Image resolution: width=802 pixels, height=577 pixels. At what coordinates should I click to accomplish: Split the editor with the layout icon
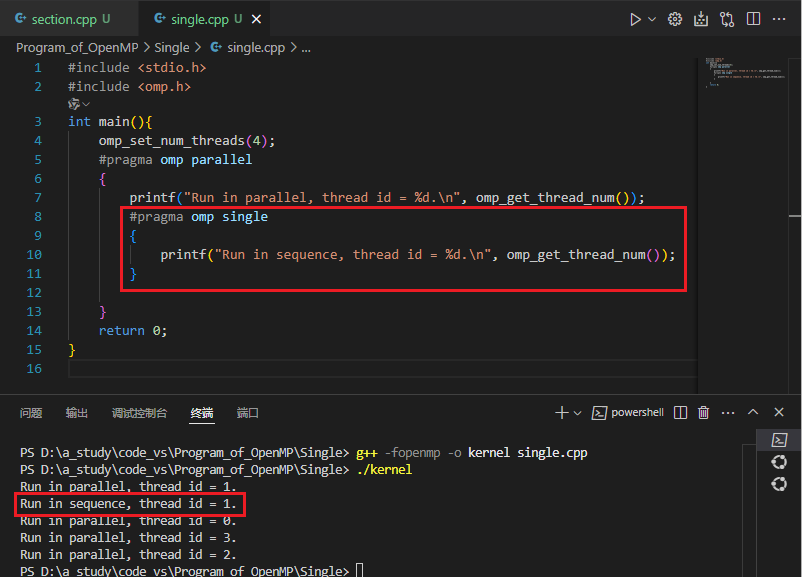click(753, 19)
